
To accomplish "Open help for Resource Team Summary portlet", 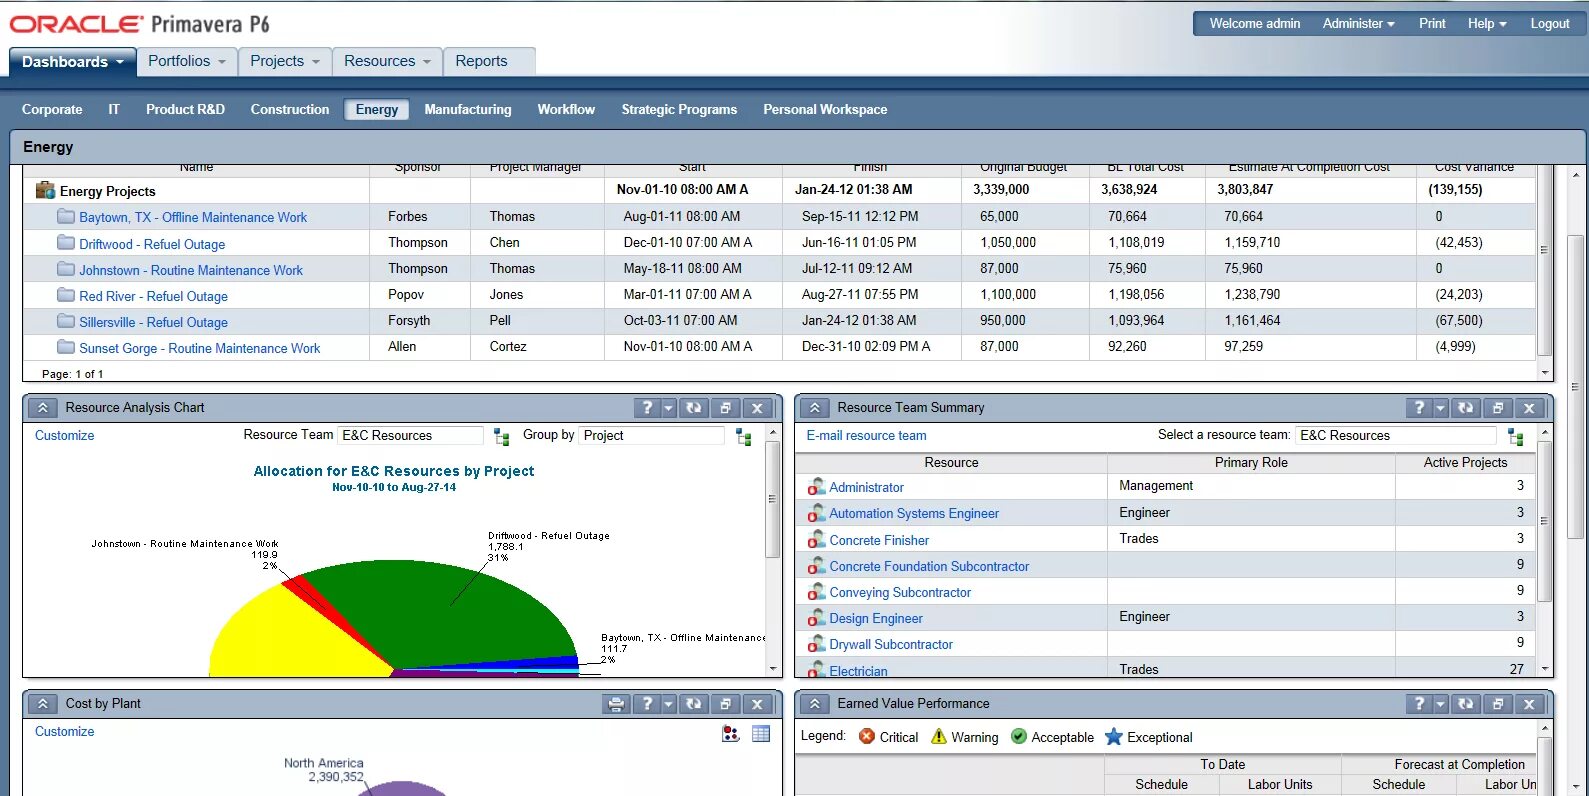I will point(1418,408).
